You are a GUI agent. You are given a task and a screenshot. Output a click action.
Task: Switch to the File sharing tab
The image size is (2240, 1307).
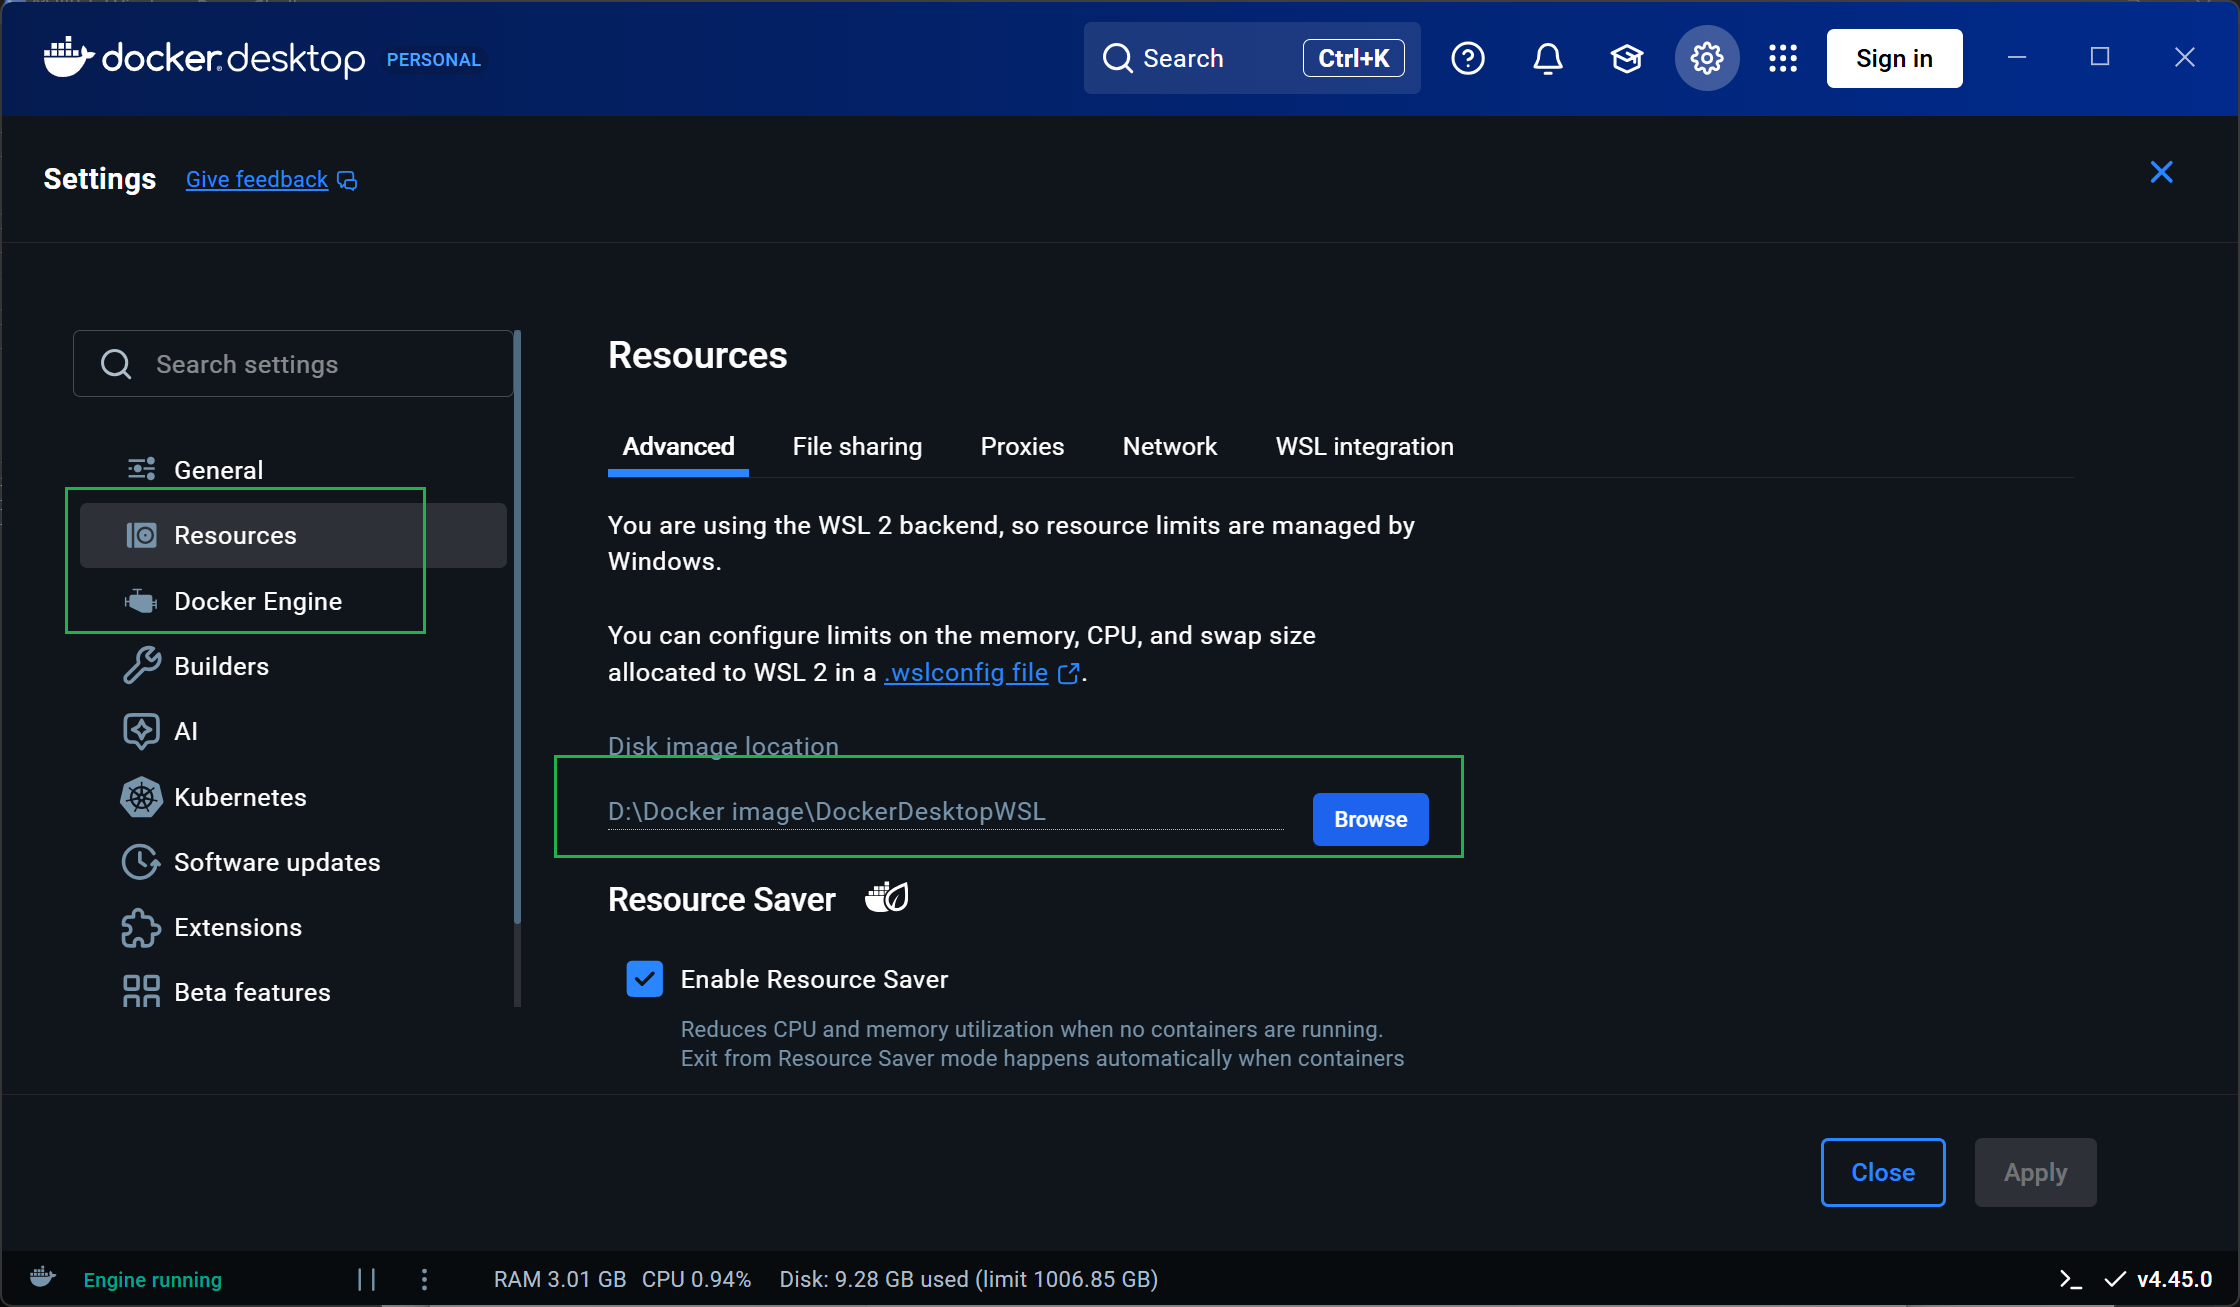click(857, 447)
